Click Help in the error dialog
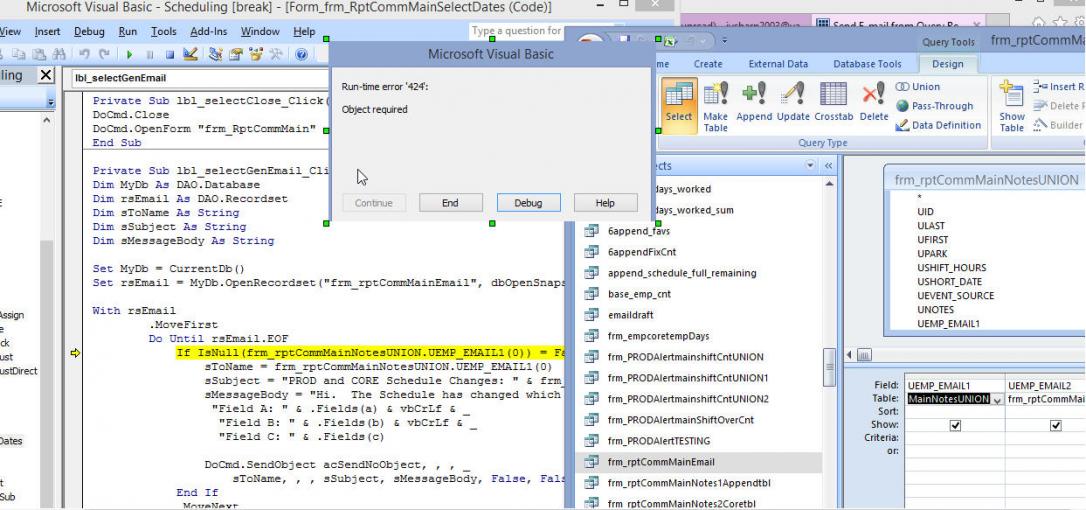The image size is (1086, 510). tap(605, 203)
